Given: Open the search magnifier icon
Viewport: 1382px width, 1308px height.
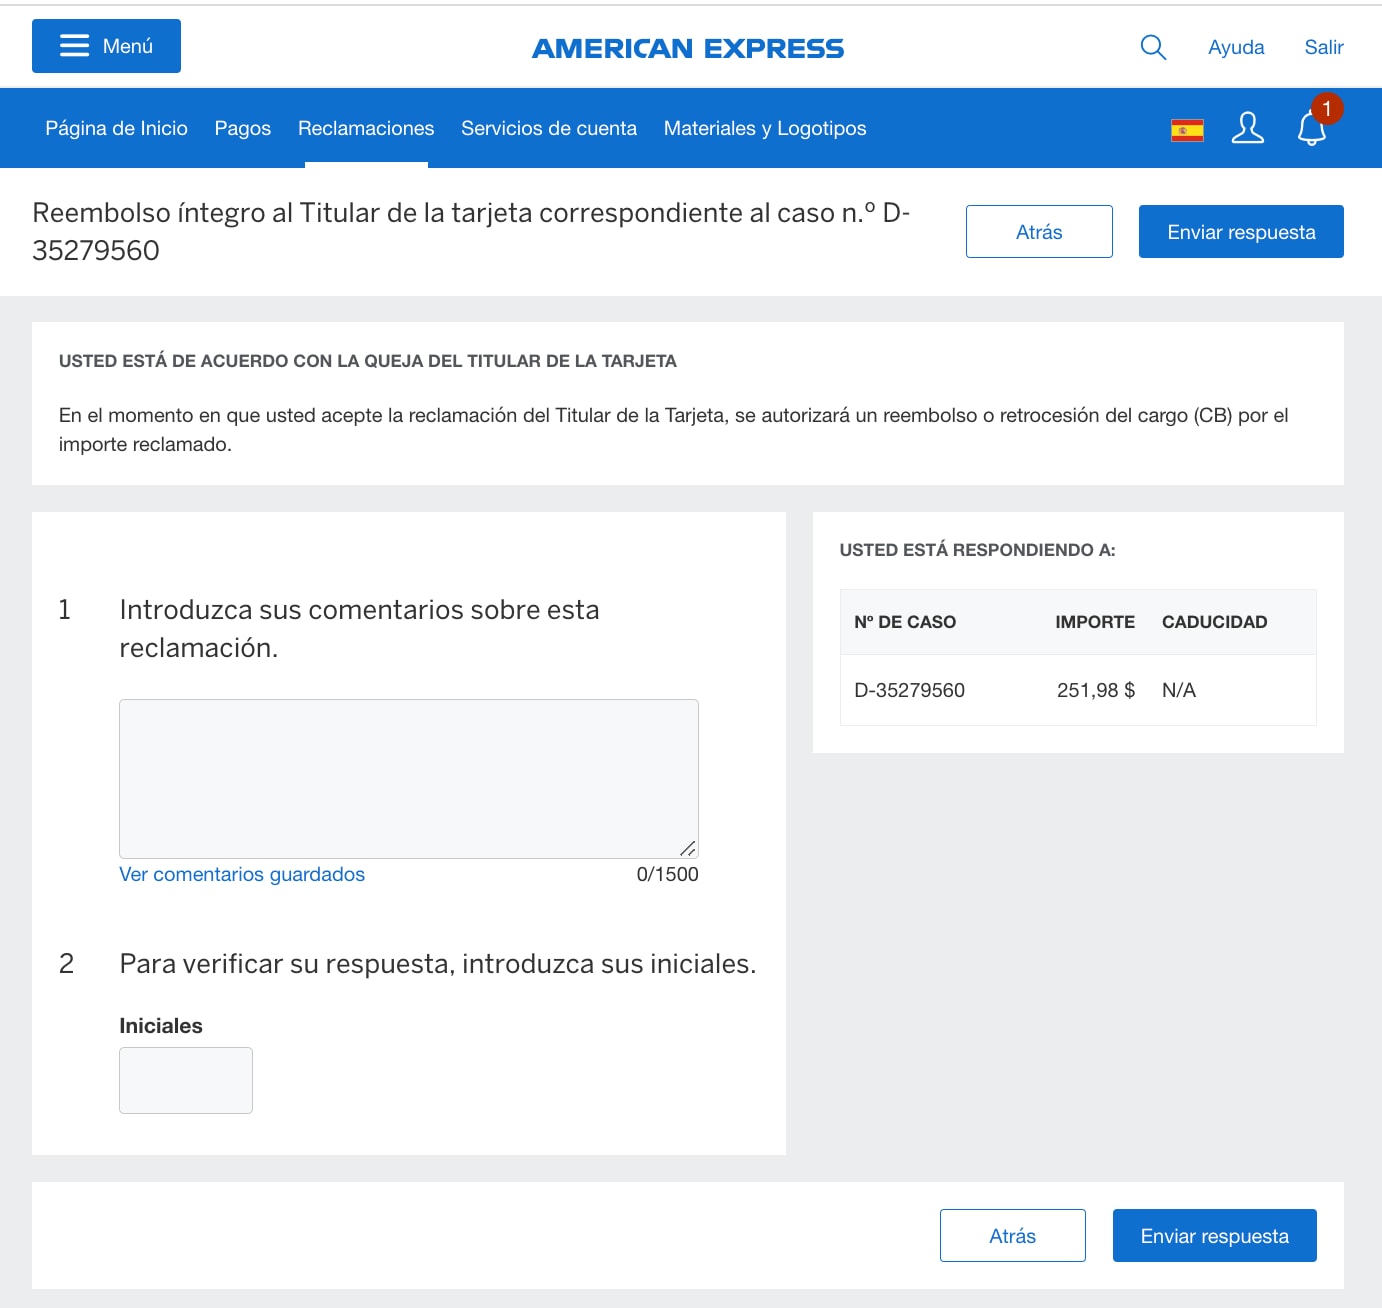Looking at the screenshot, I should (1152, 47).
